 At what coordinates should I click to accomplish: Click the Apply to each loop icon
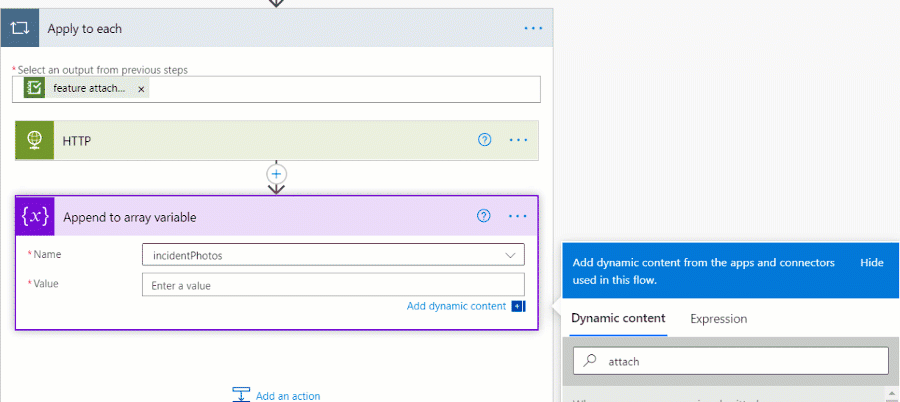pyautogui.click(x=19, y=28)
